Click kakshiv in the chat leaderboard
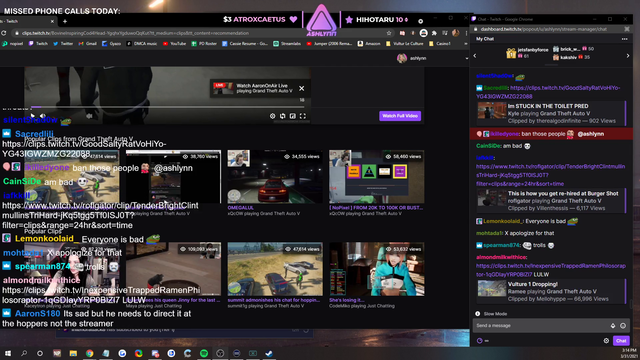640x360 pixels. 571,58
